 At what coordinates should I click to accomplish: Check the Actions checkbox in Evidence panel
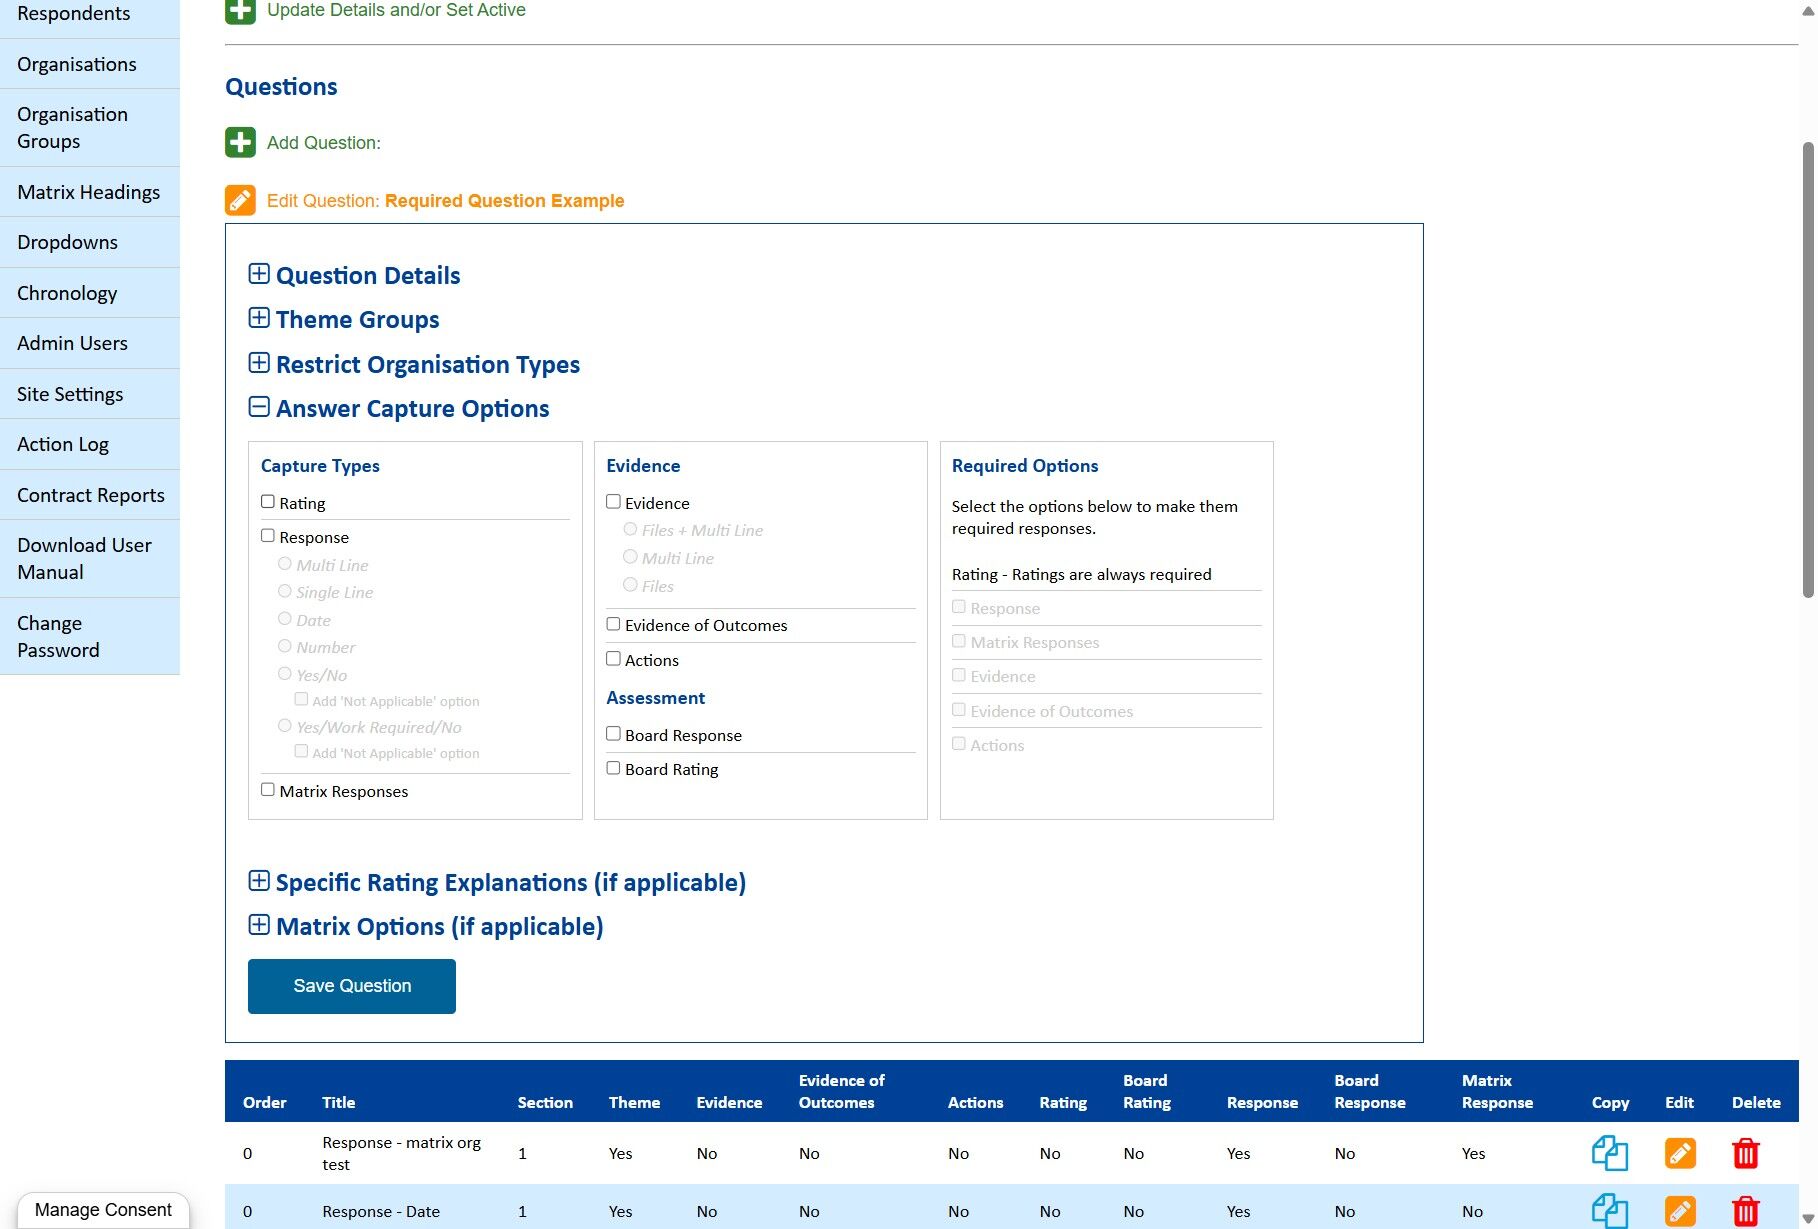(614, 659)
